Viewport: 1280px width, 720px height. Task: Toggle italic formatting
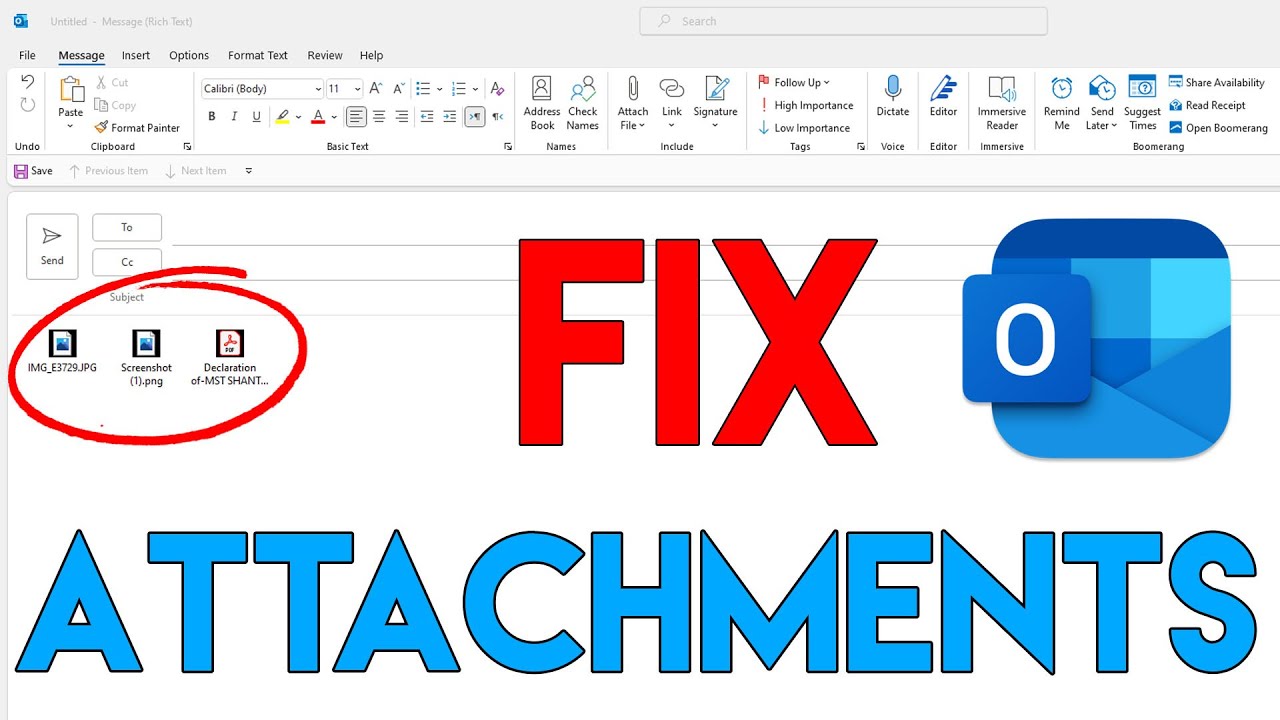[234, 117]
